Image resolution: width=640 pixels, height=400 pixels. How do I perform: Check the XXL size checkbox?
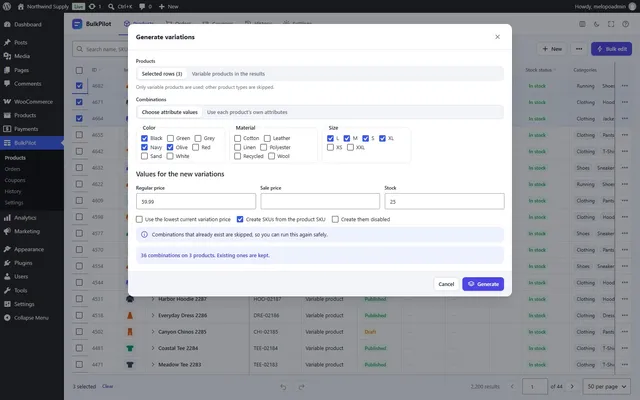tap(350, 147)
